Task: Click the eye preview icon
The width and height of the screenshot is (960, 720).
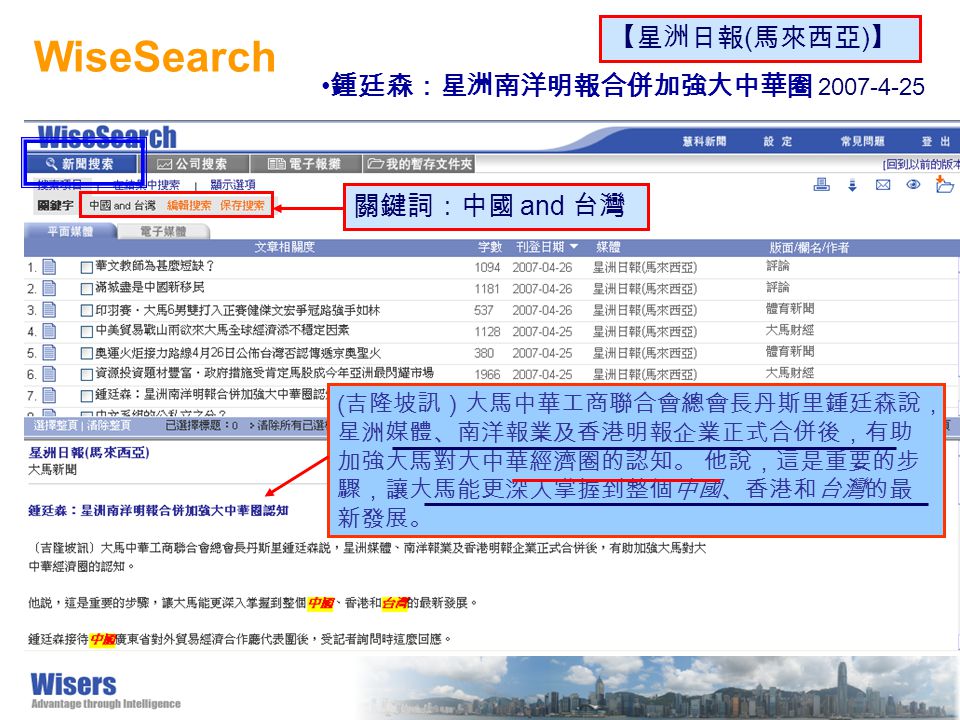Action: pyautogui.click(x=913, y=184)
